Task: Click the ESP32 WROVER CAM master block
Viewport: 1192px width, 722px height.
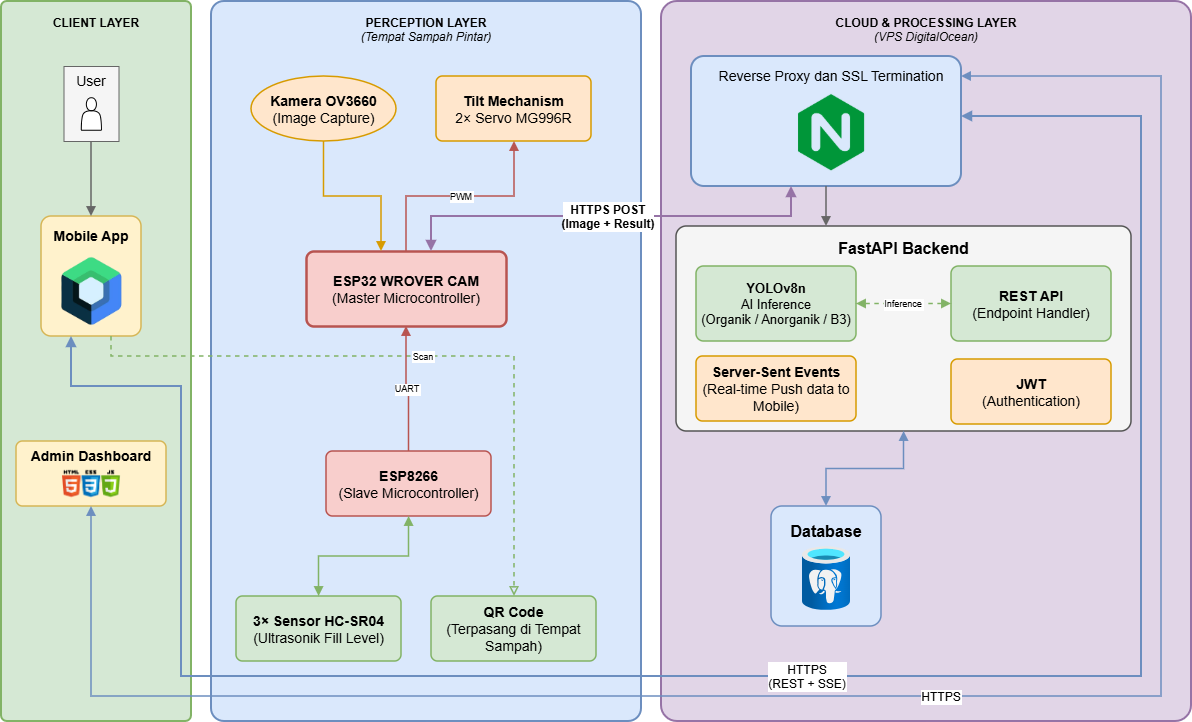Action: (406, 290)
